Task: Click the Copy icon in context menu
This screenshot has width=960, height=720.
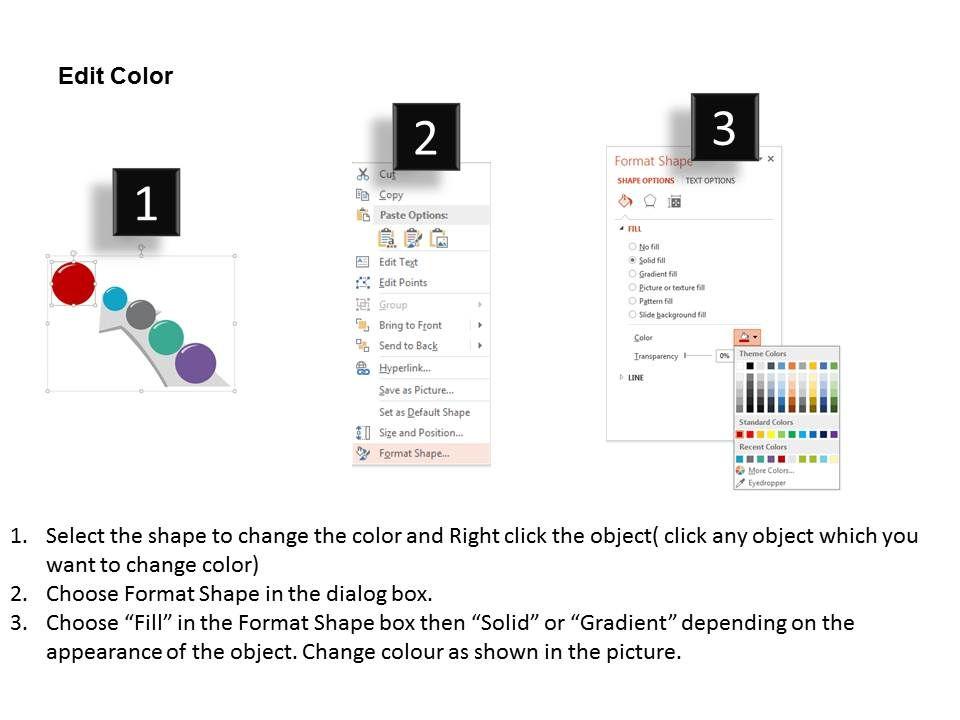Action: click(363, 195)
